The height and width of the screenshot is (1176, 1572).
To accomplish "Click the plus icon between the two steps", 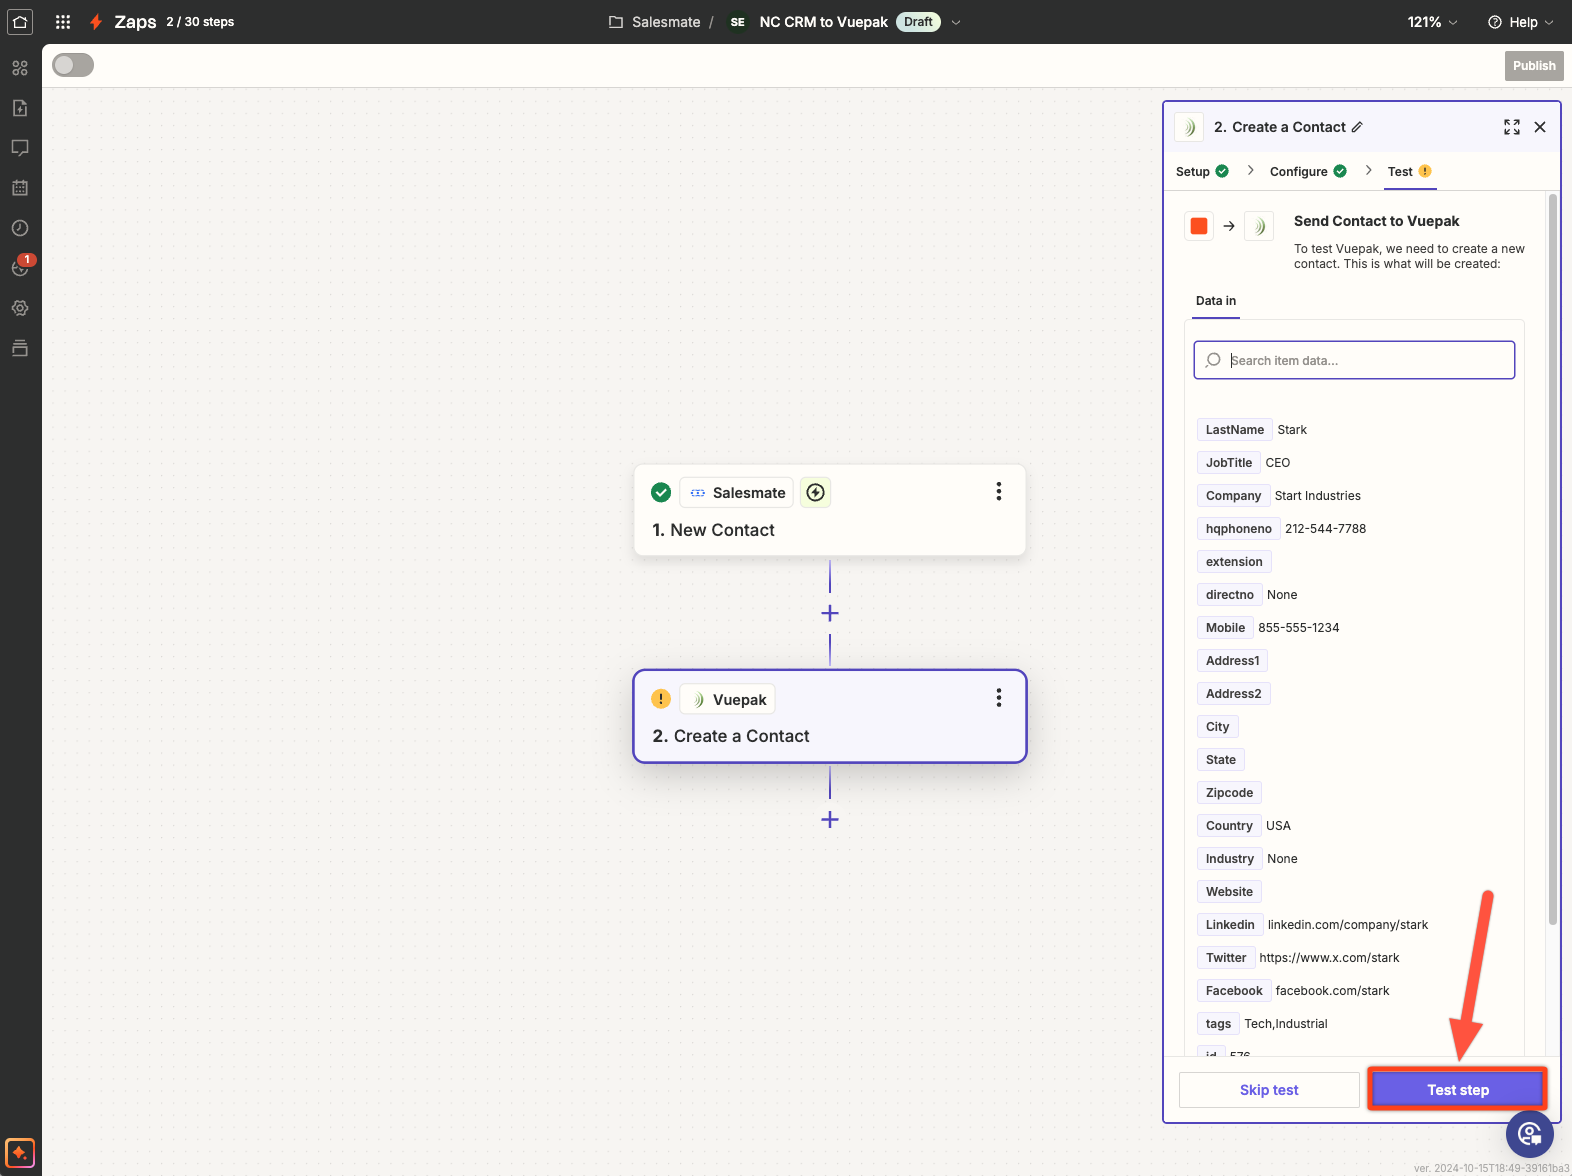I will point(829,613).
